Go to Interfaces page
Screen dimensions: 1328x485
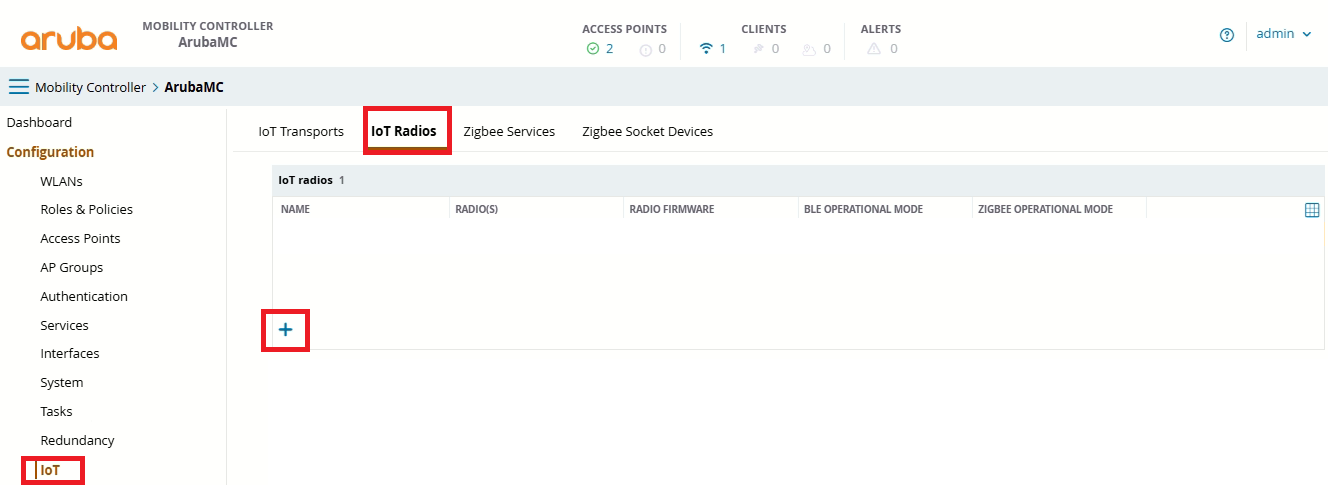coord(70,353)
